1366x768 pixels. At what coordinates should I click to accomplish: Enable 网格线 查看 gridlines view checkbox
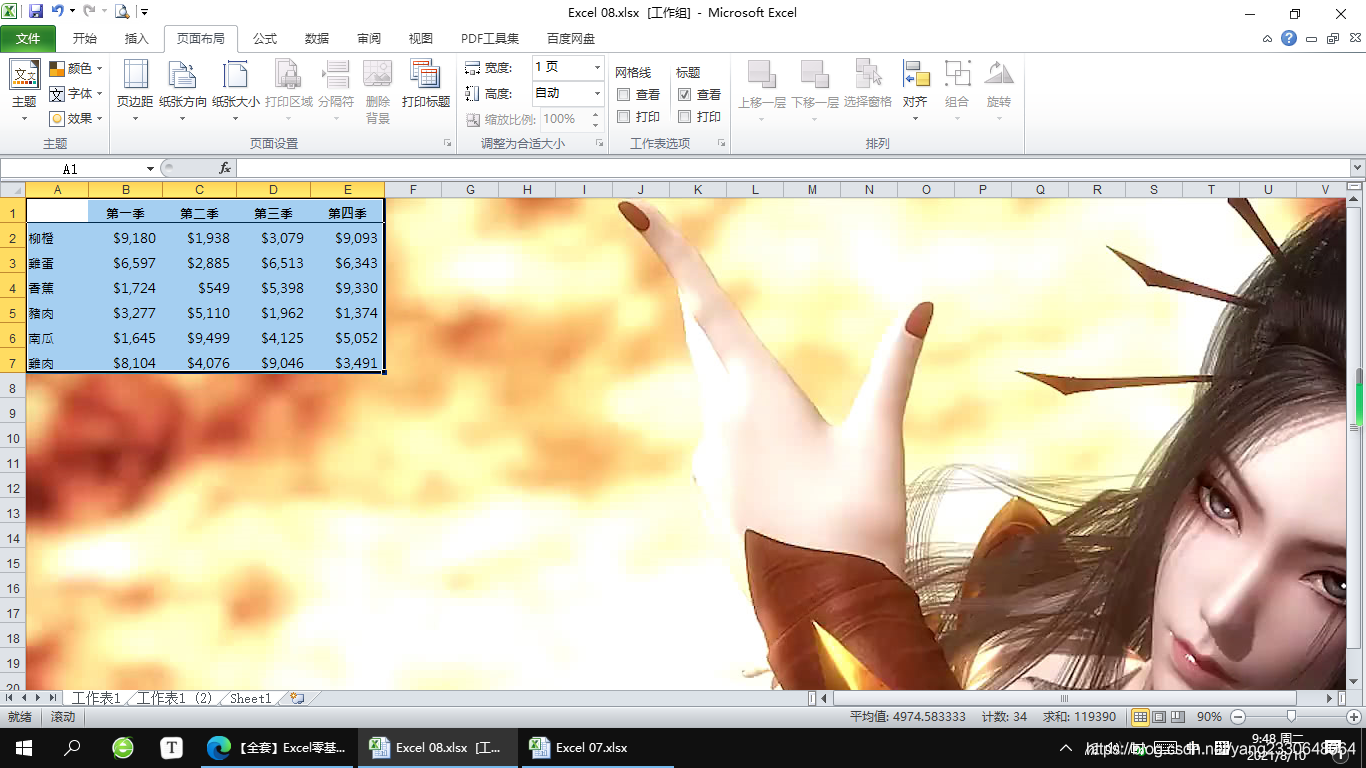click(623, 94)
